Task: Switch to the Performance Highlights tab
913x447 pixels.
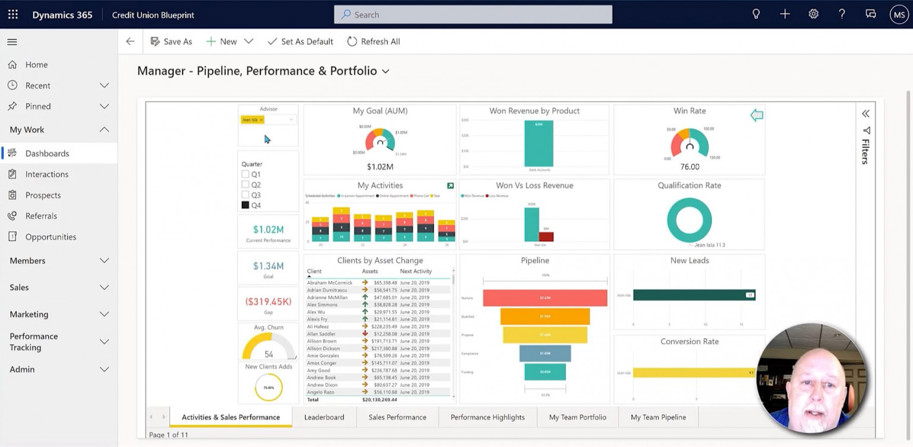Action: pos(487,417)
